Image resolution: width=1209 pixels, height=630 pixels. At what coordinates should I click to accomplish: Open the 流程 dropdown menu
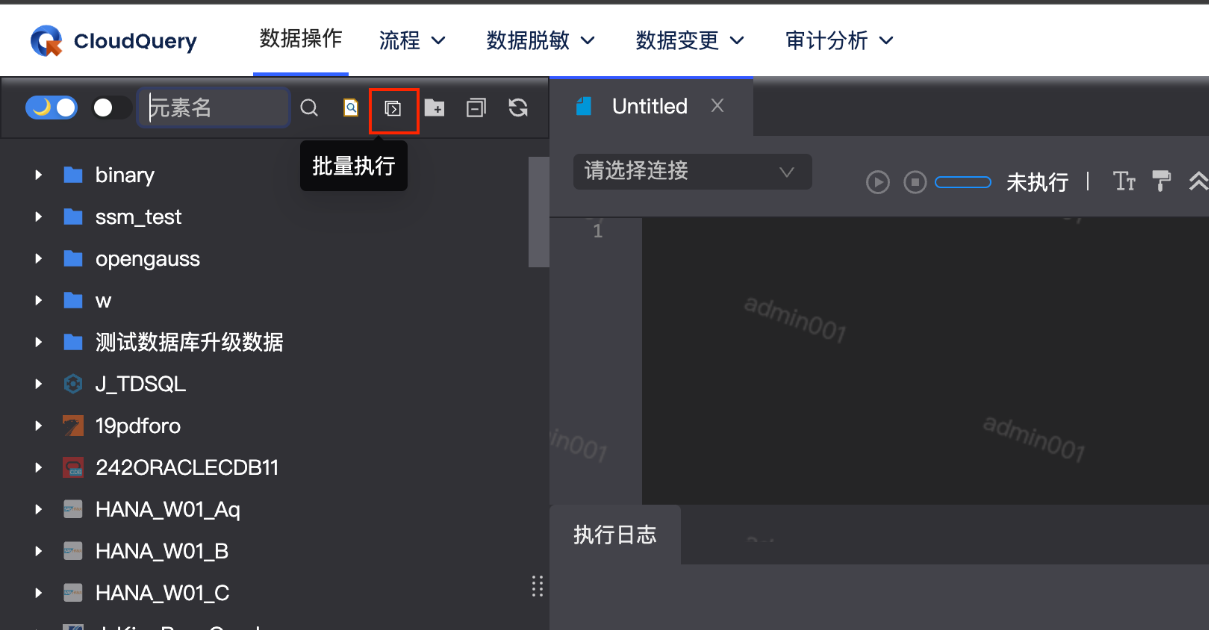click(412, 40)
